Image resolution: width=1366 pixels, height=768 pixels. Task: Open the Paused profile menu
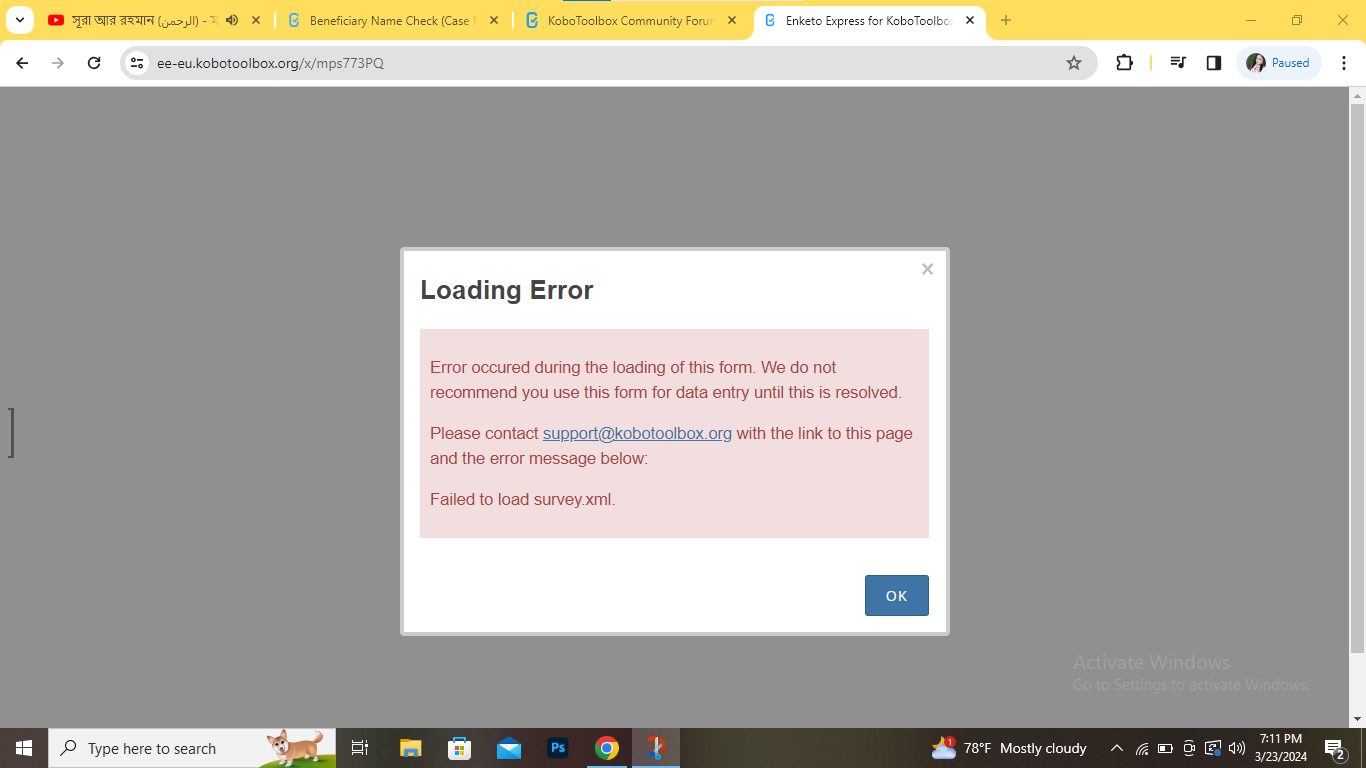pyautogui.click(x=1279, y=63)
